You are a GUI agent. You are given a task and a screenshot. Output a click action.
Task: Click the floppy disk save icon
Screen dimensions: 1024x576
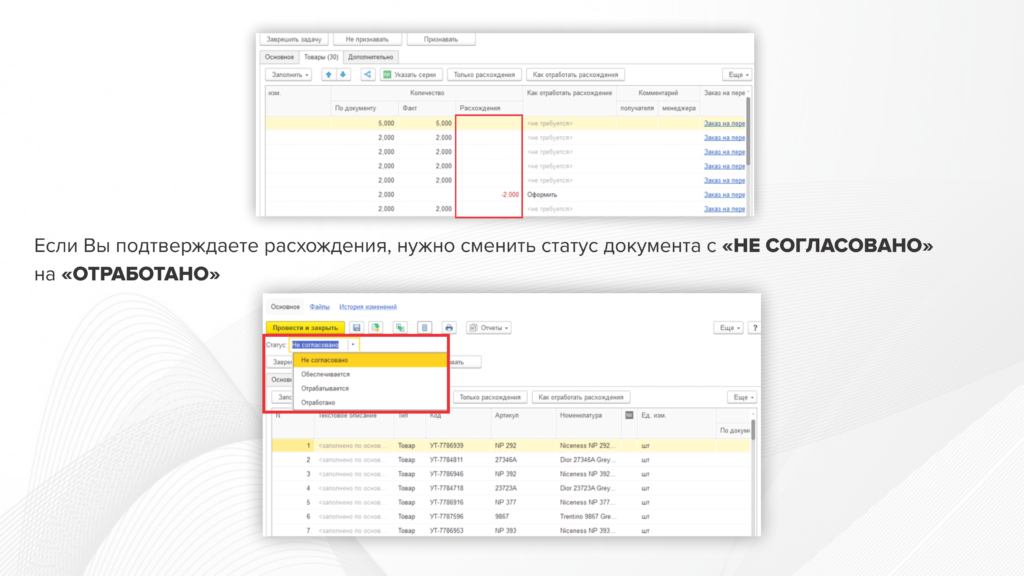tap(357, 328)
